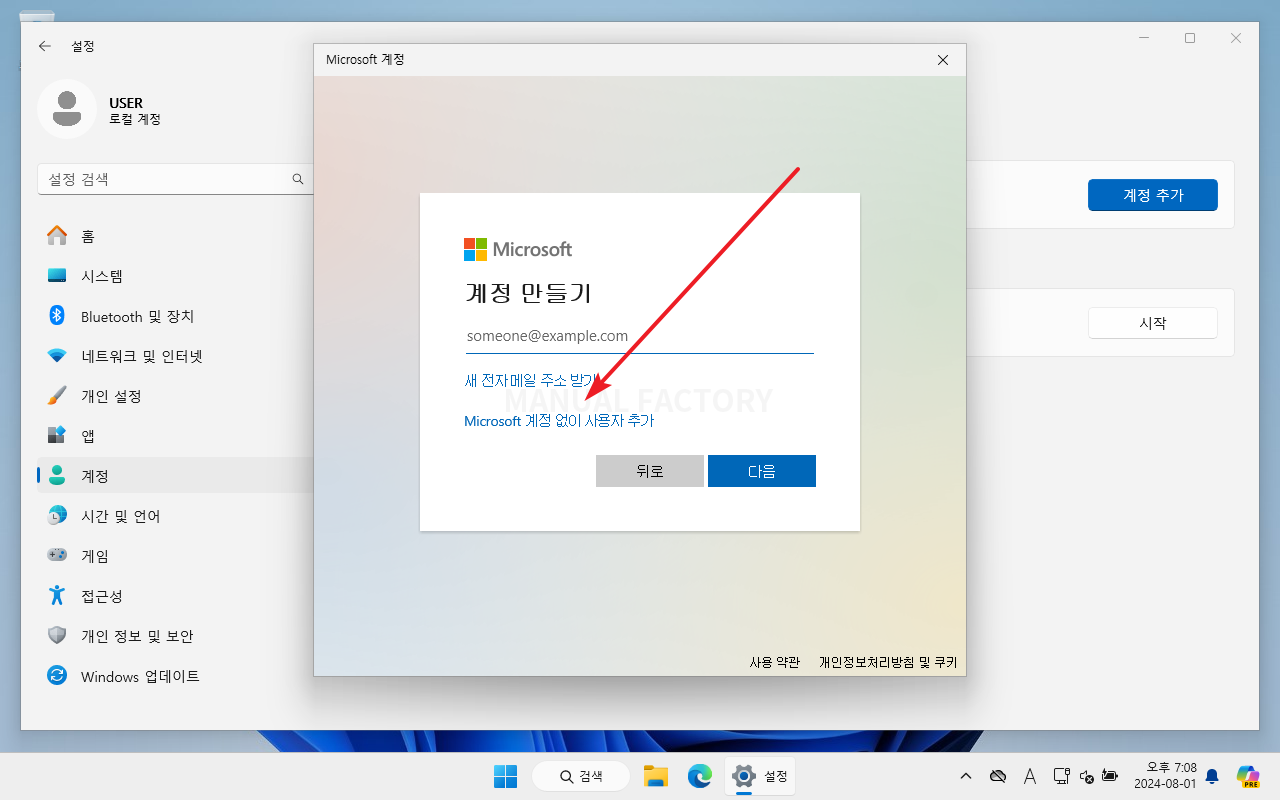Open File Explorer from the taskbar

(x=655, y=776)
